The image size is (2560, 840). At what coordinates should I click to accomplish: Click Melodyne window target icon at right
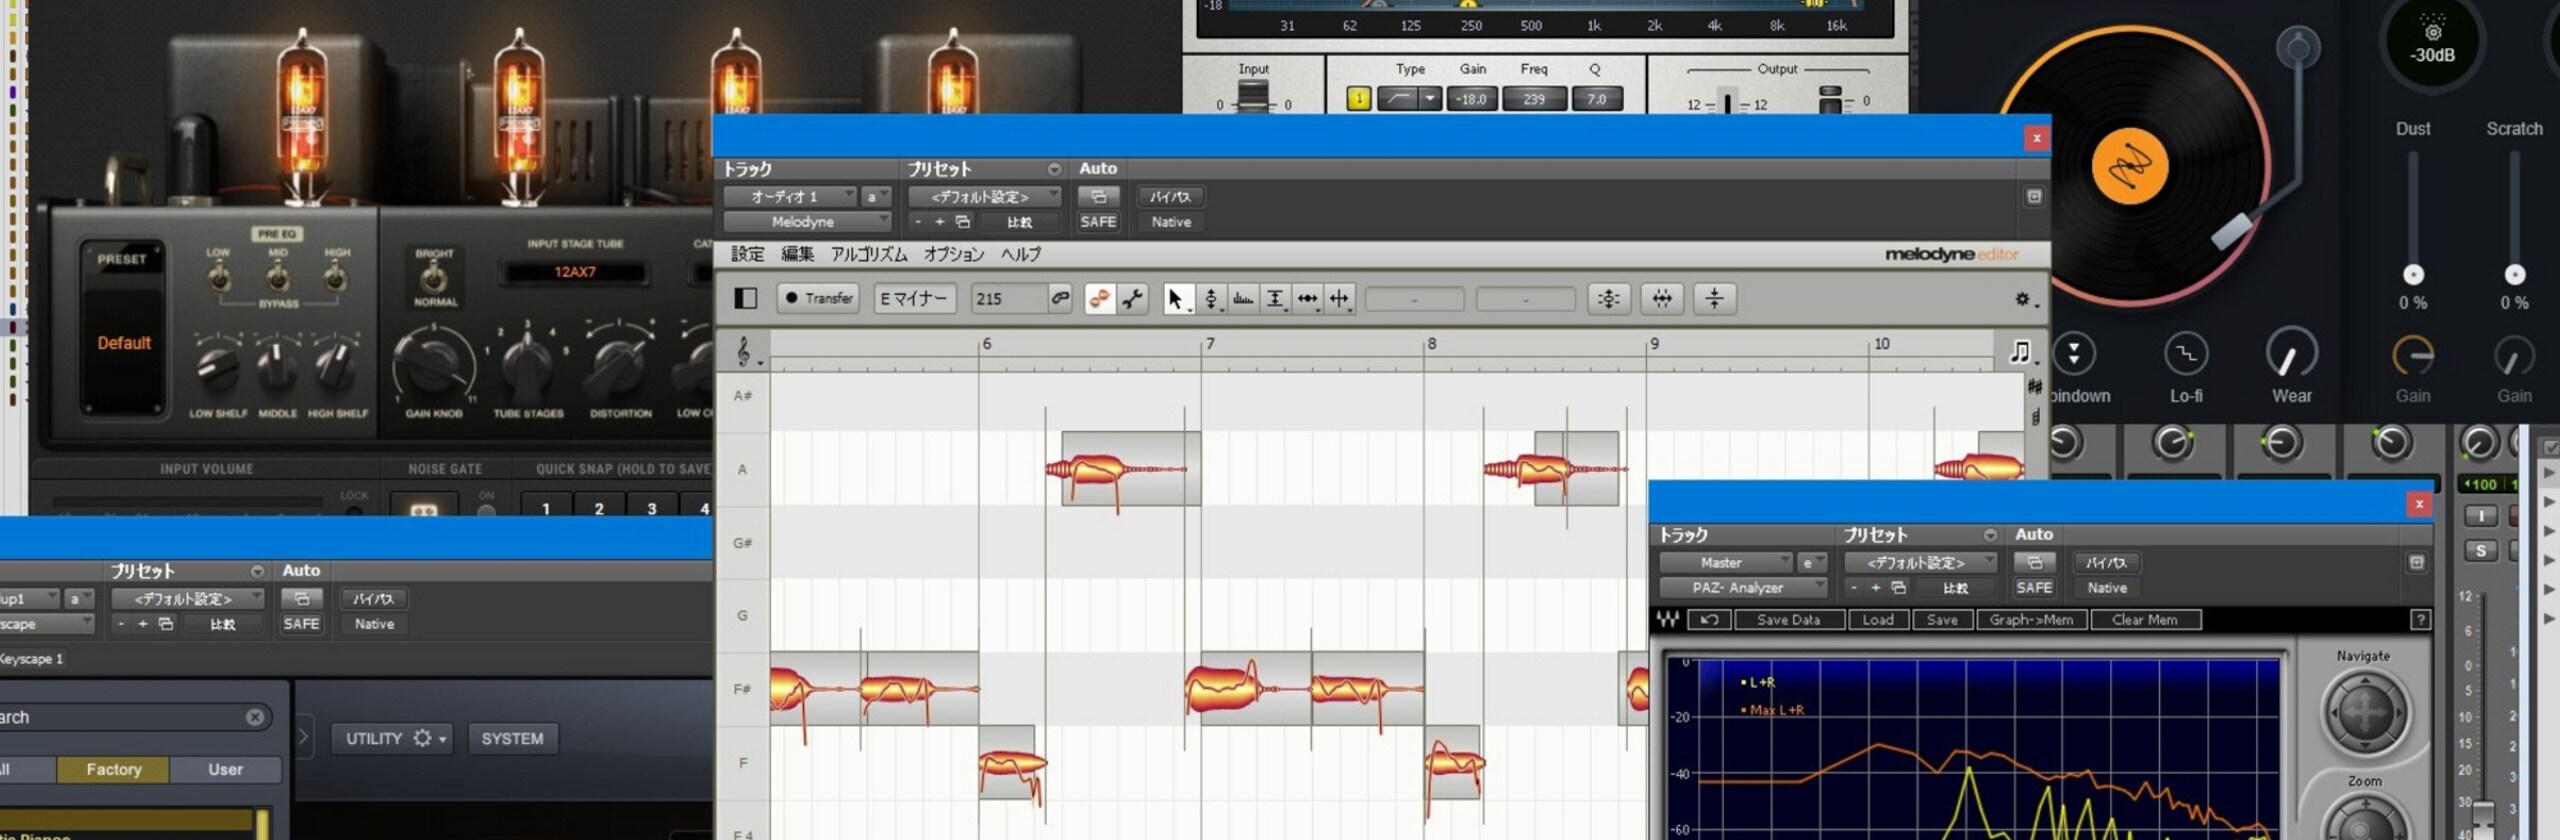2034,197
